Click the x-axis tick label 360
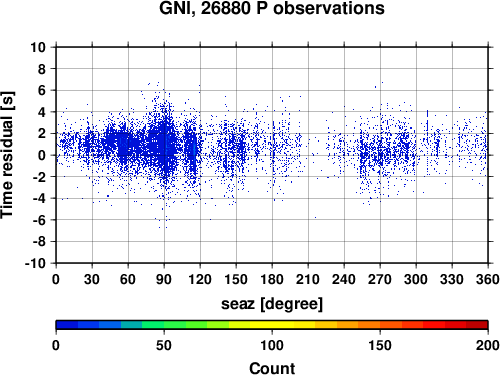The image size is (500, 375). (488, 279)
